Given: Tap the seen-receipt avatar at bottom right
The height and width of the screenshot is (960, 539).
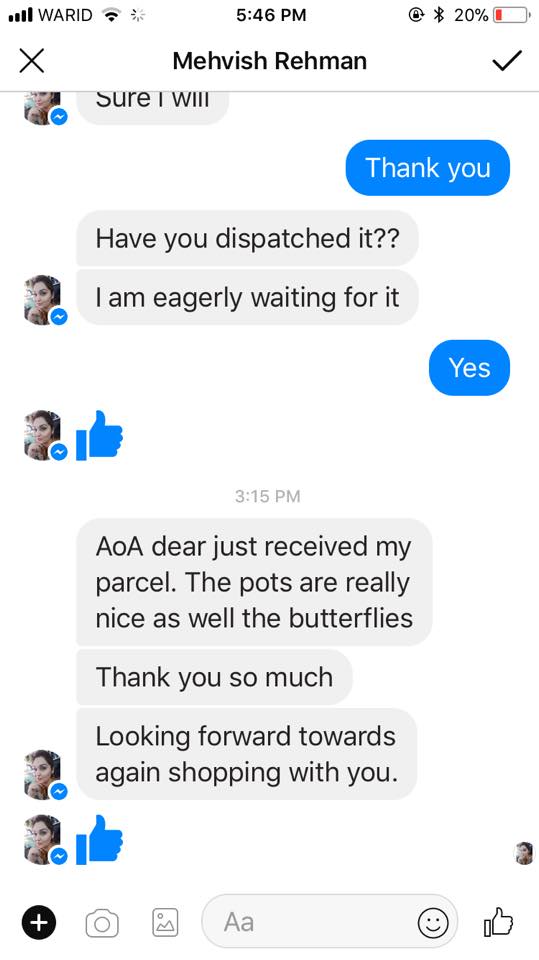Looking at the screenshot, I should click(x=524, y=853).
